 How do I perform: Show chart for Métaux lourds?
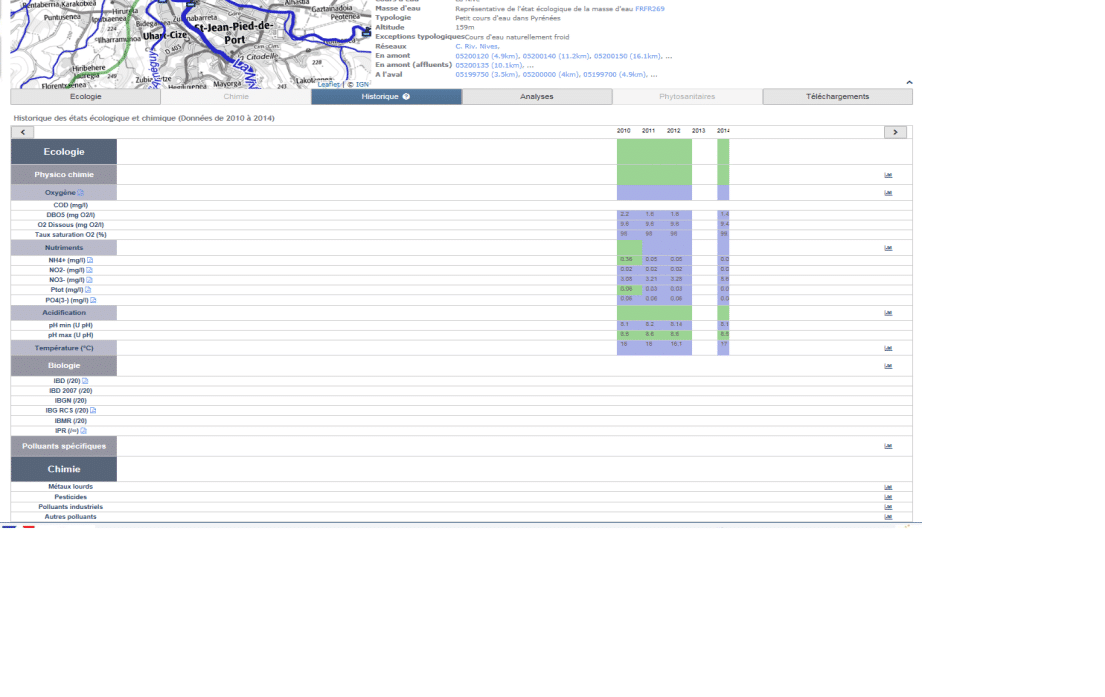888,487
